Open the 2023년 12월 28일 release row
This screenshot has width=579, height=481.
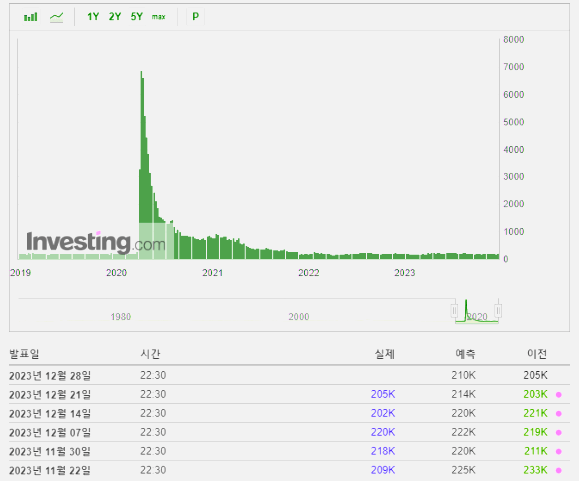point(289,375)
